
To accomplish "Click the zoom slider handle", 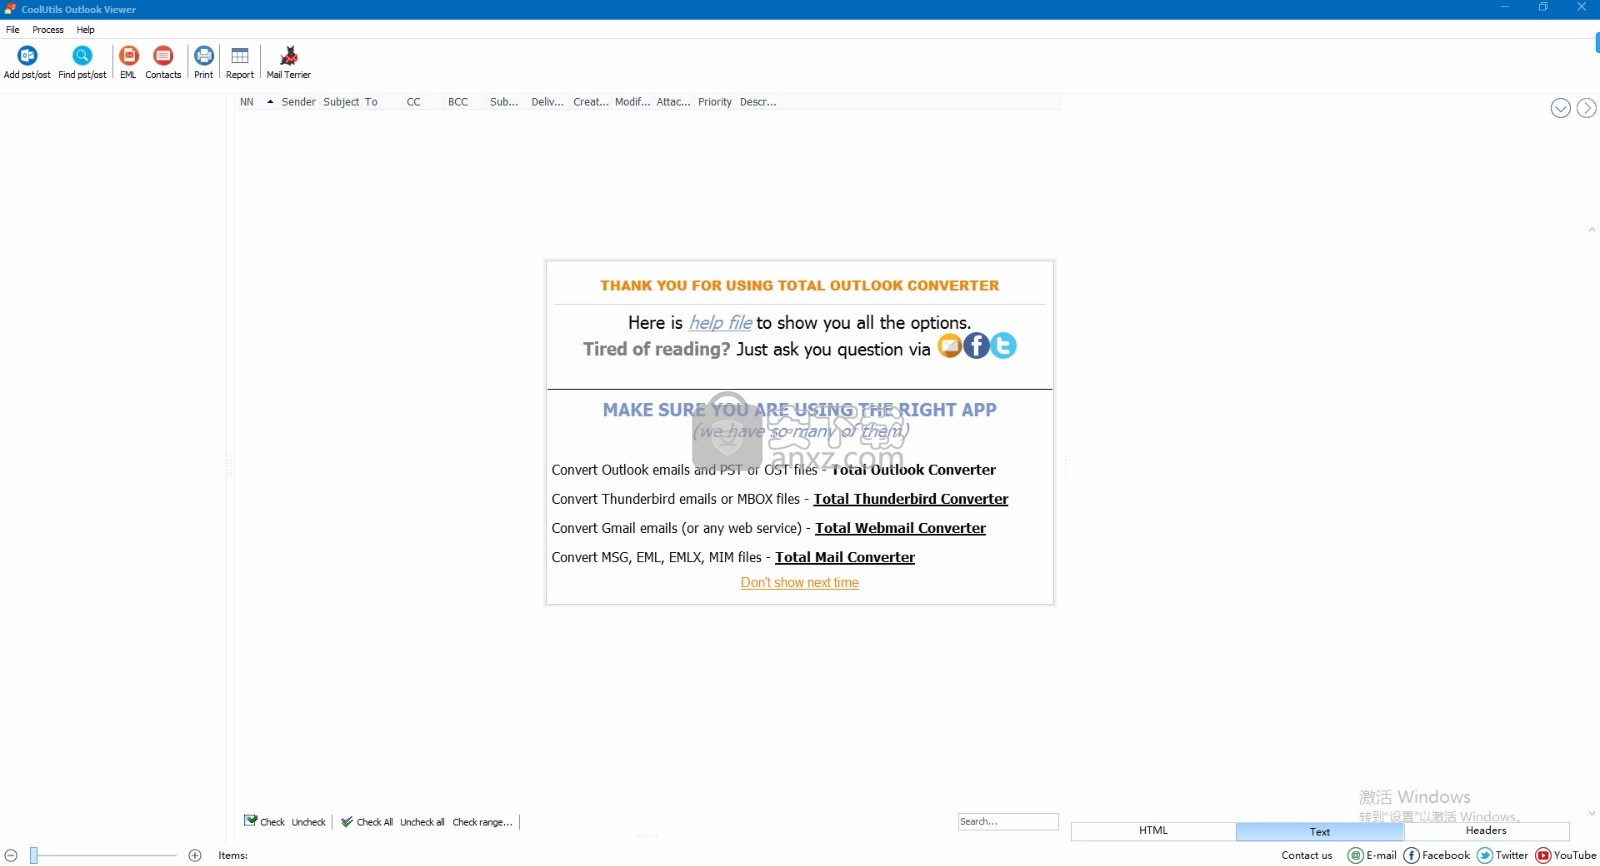I will [x=33, y=855].
